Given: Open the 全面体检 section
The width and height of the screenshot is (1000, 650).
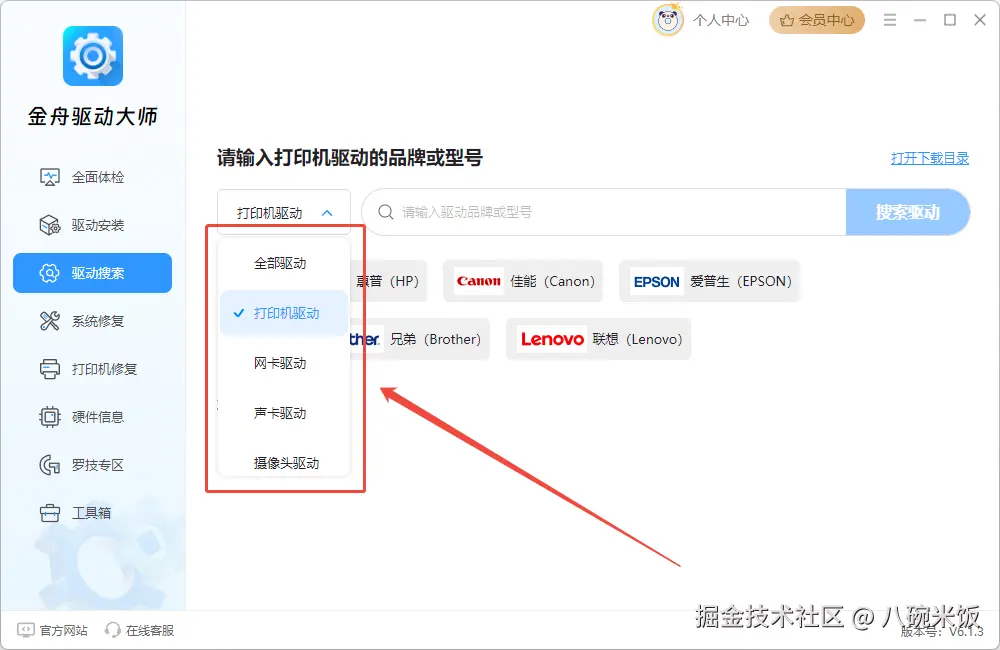Looking at the screenshot, I should pos(92,177).
